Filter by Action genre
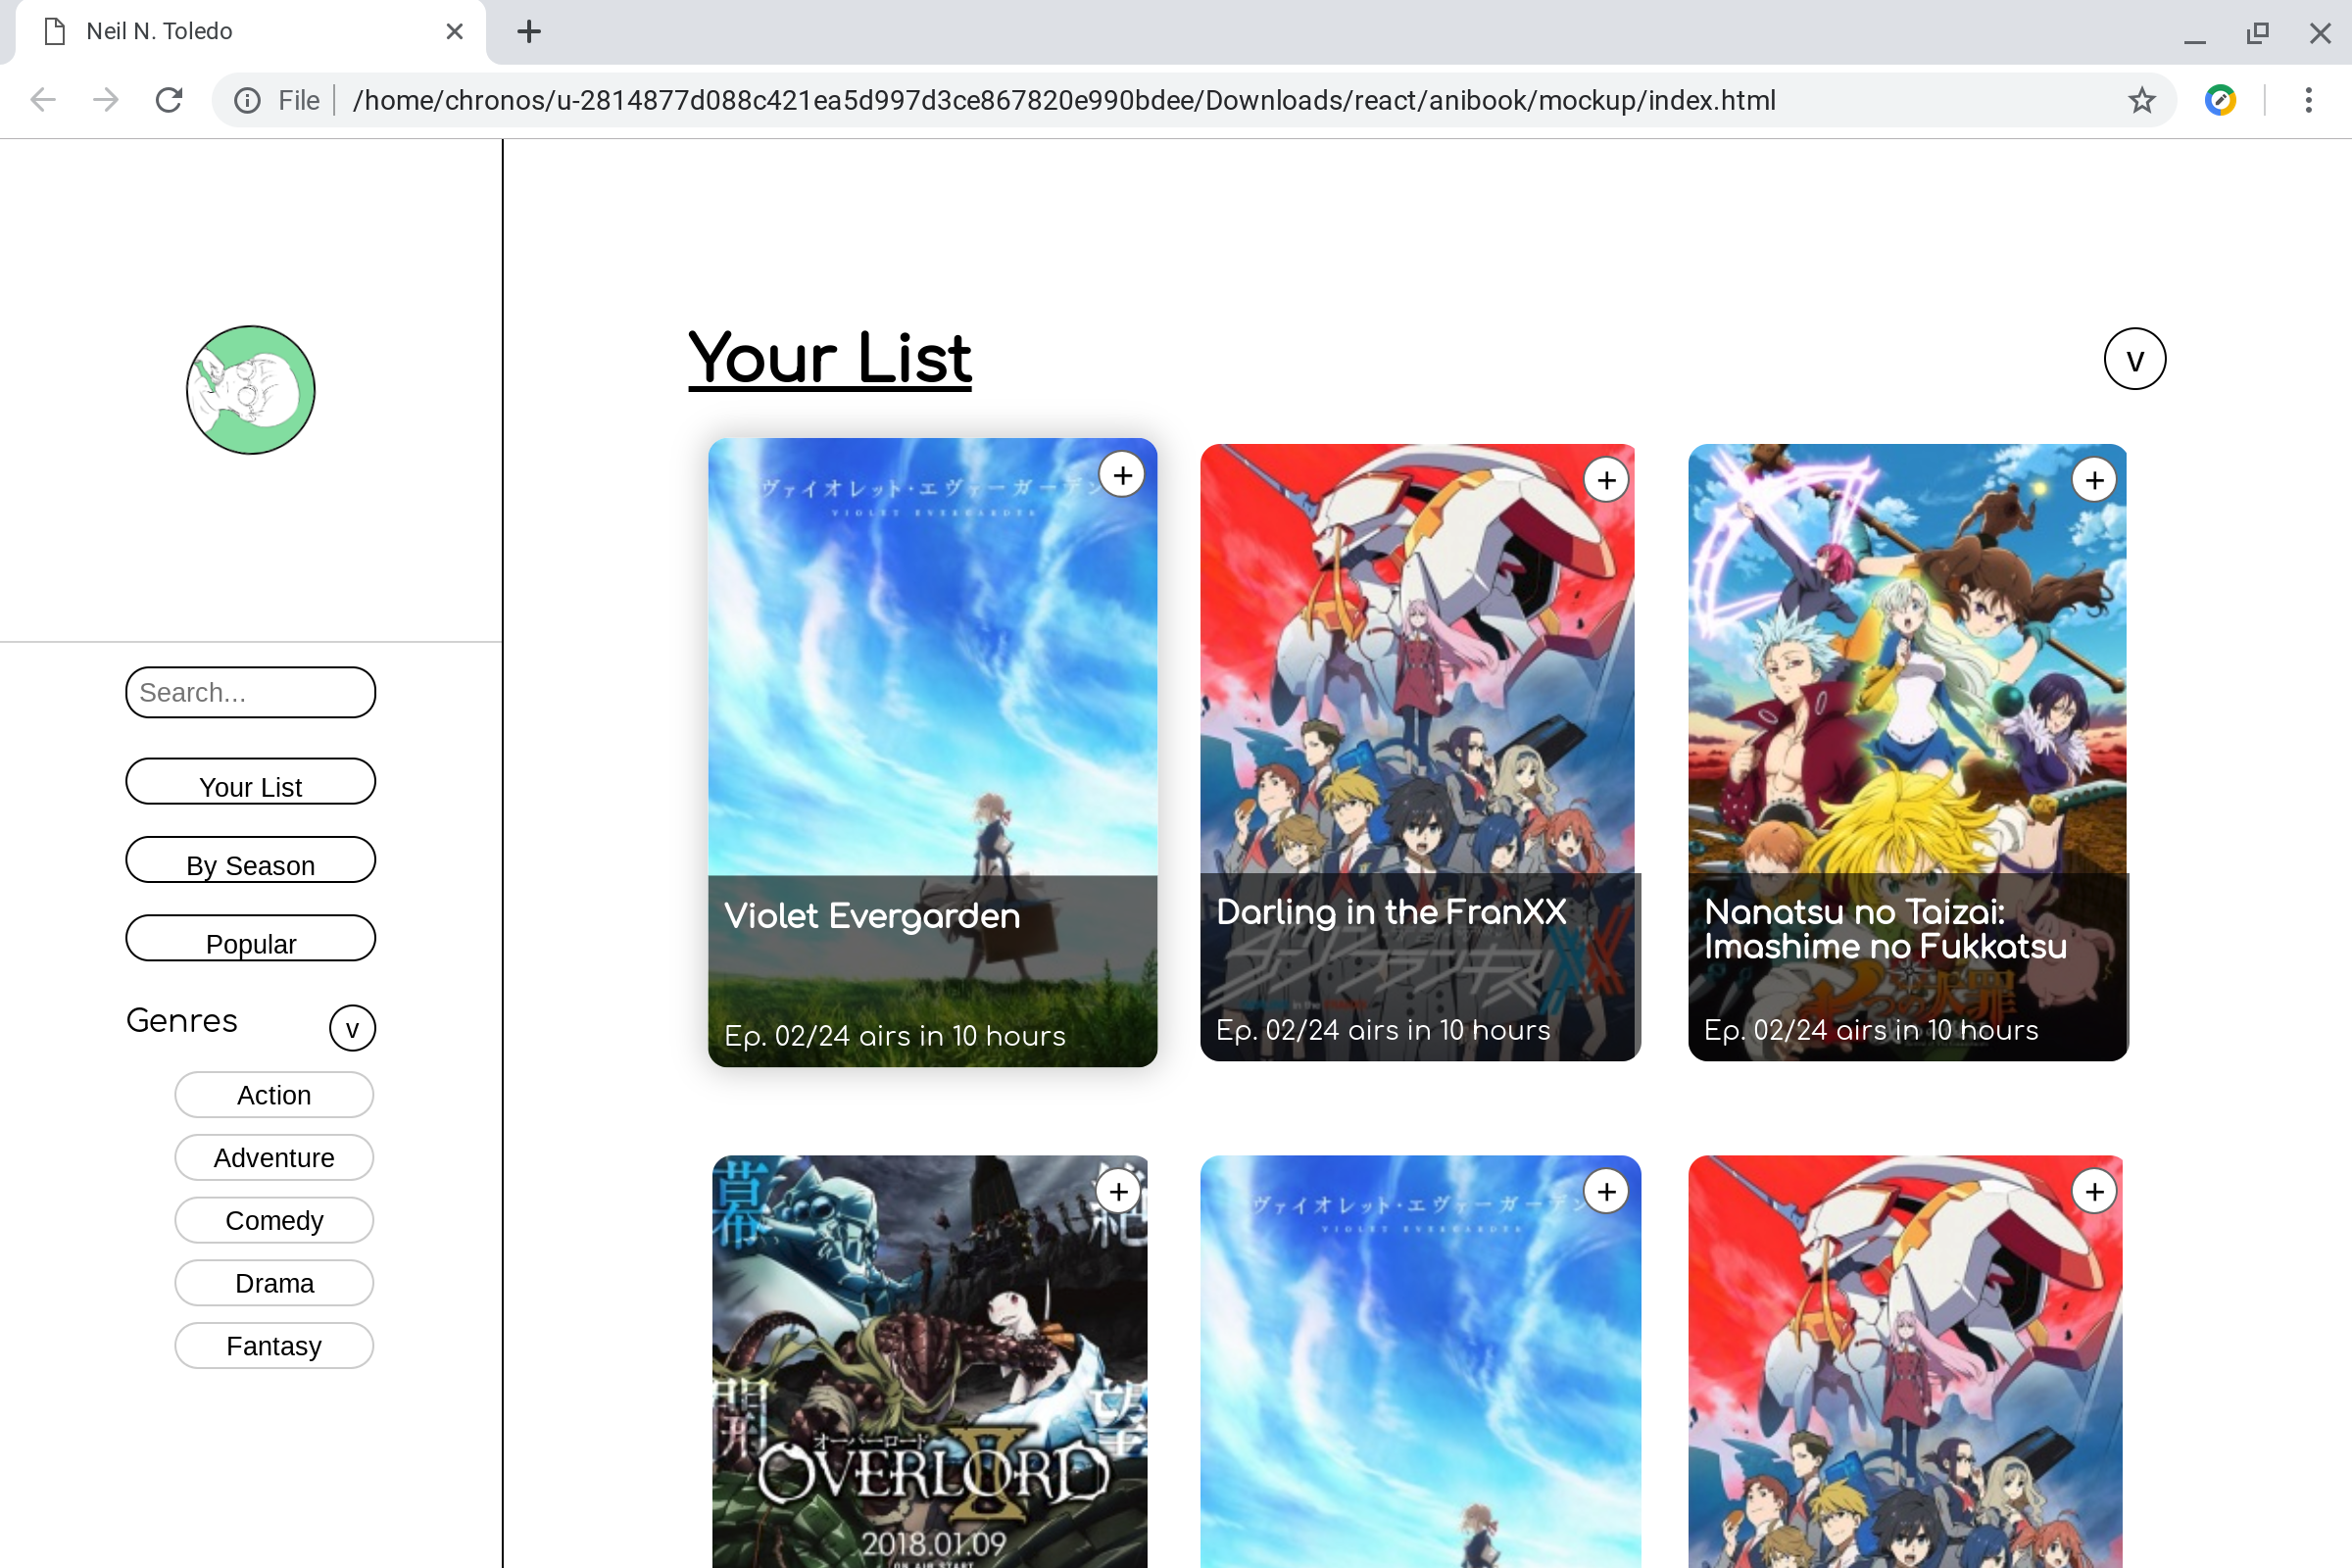This screenshot has height=1568, width=2352. point(274,1095)
